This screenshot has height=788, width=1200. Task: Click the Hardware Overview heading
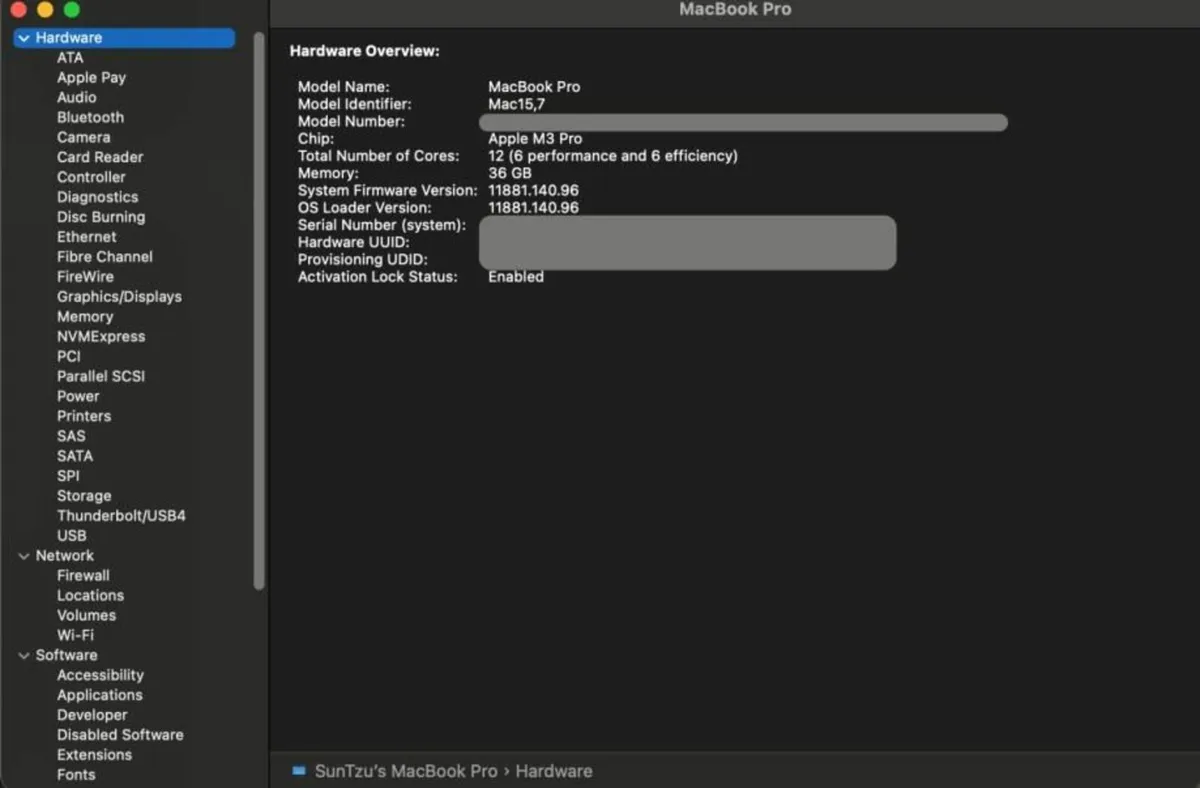(x=364, y=51)
